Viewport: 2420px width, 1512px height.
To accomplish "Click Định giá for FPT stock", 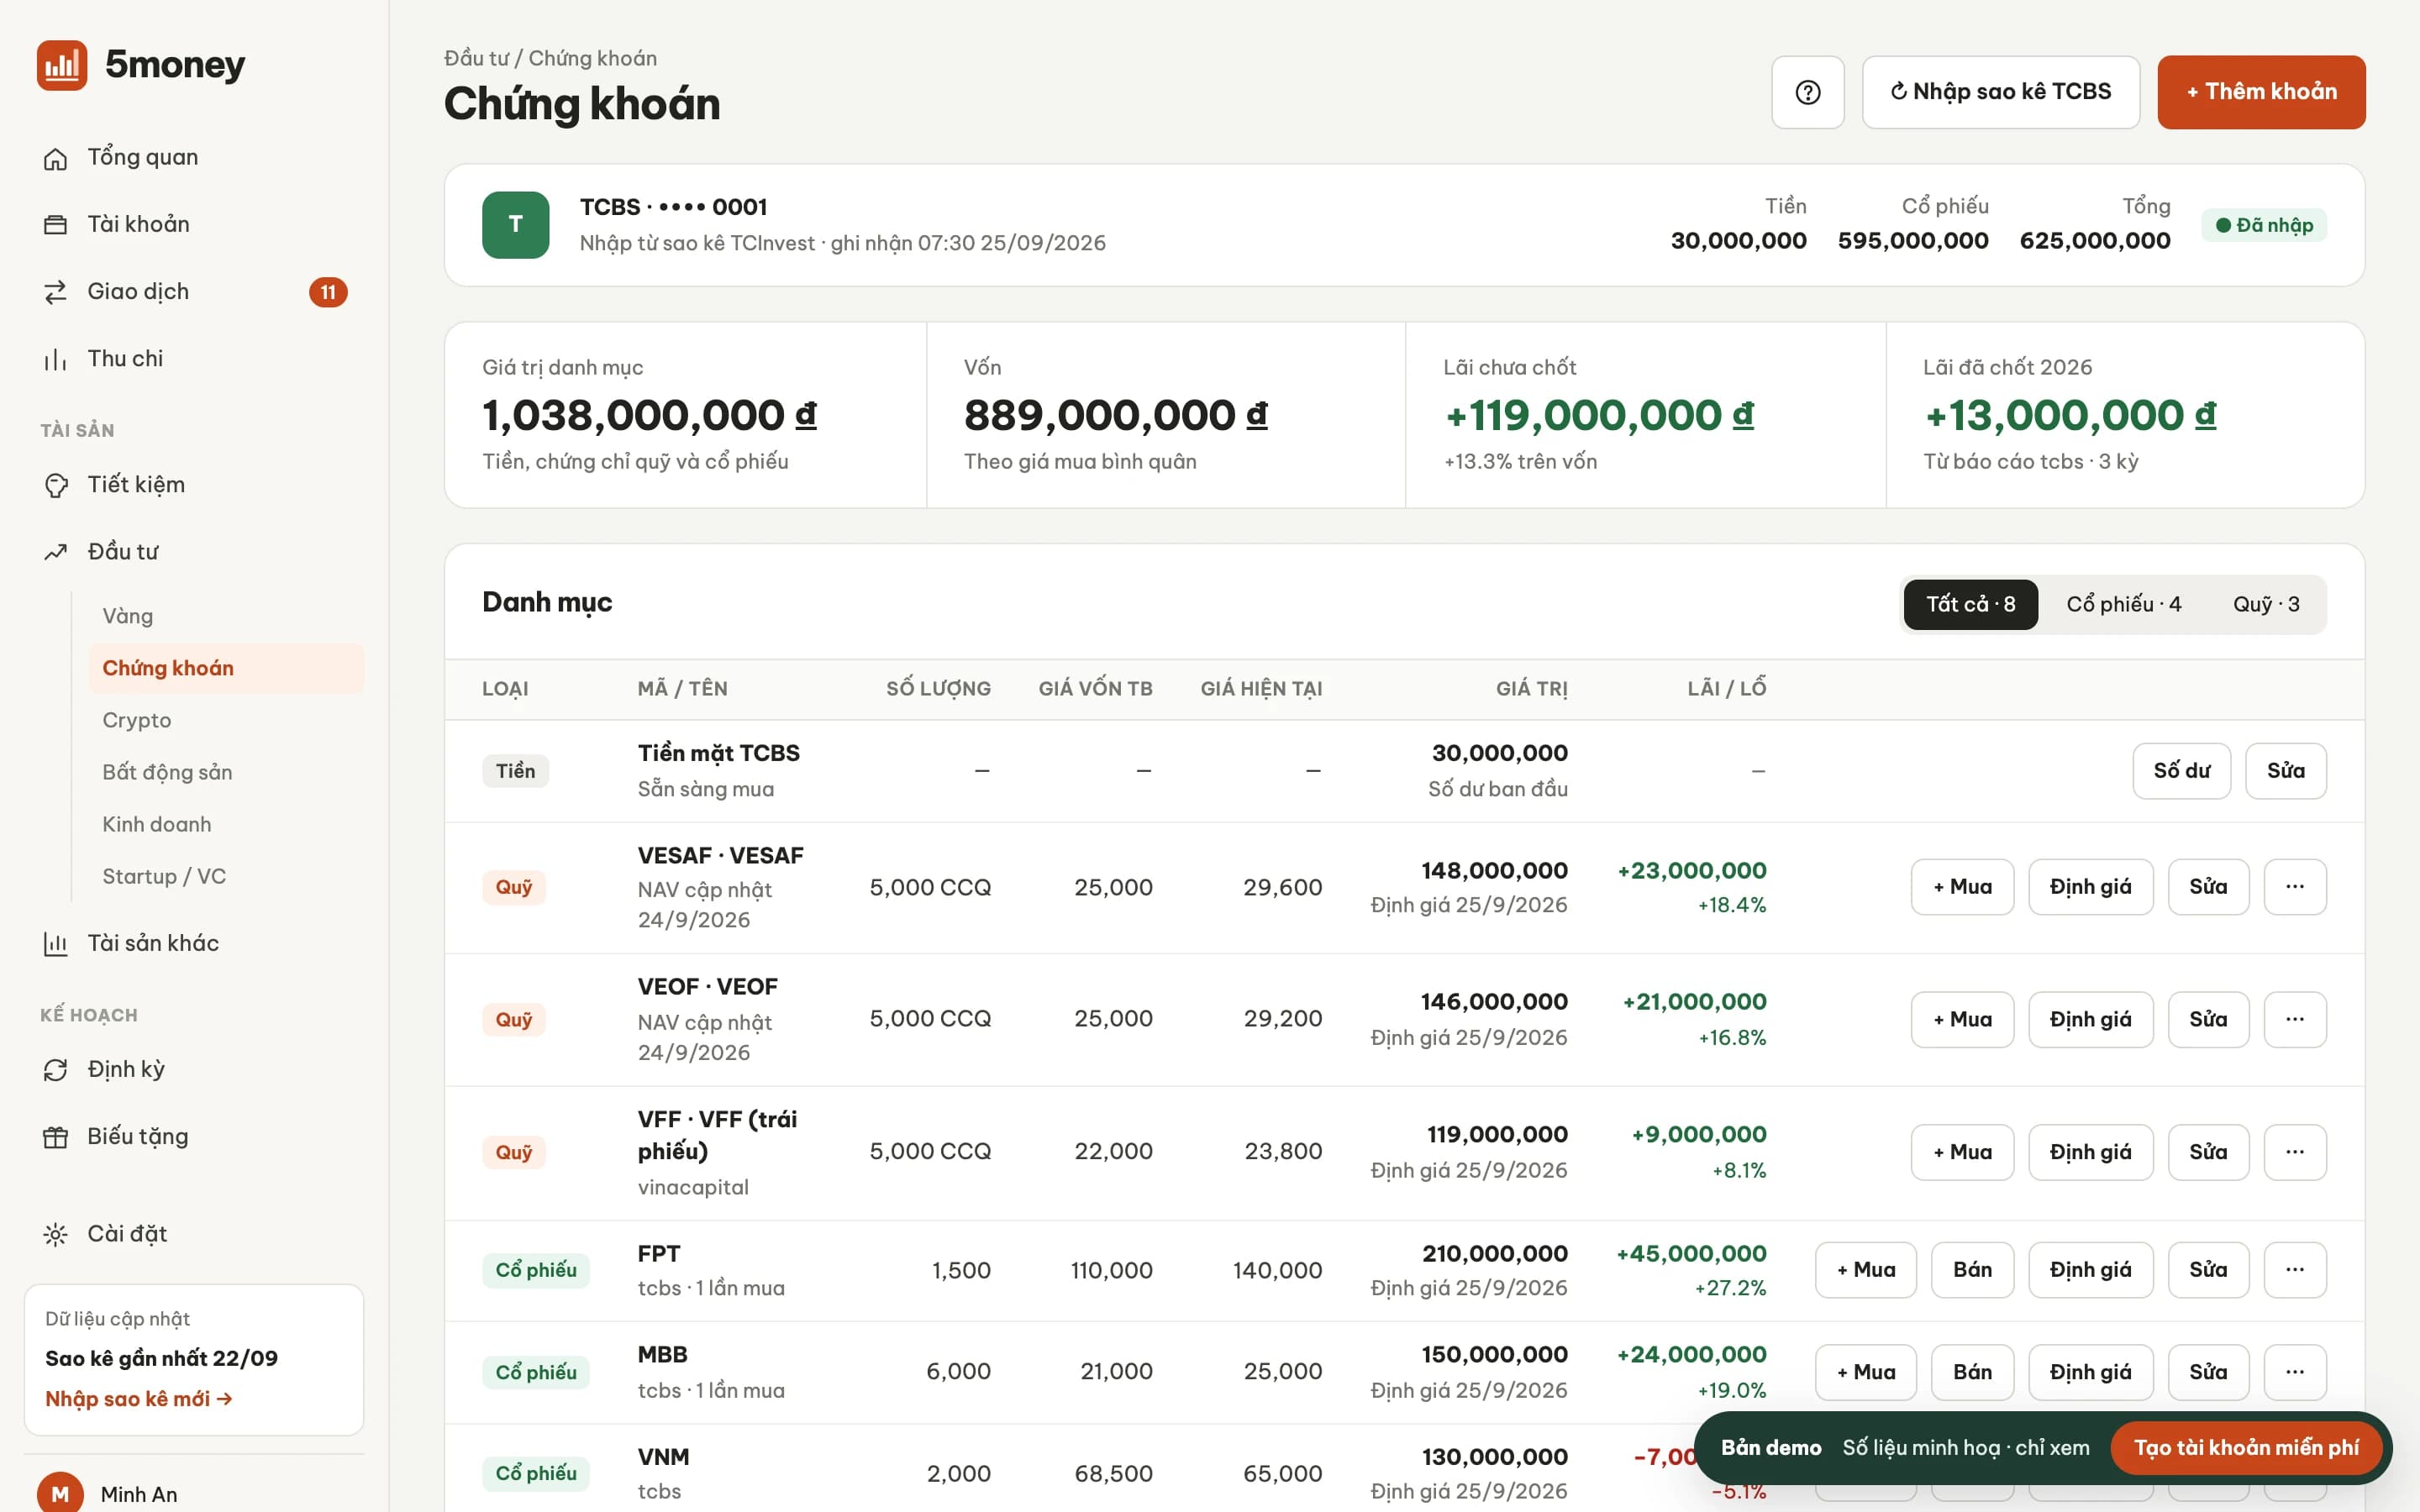I will pyautogui.click(x=2090, y=1270).
